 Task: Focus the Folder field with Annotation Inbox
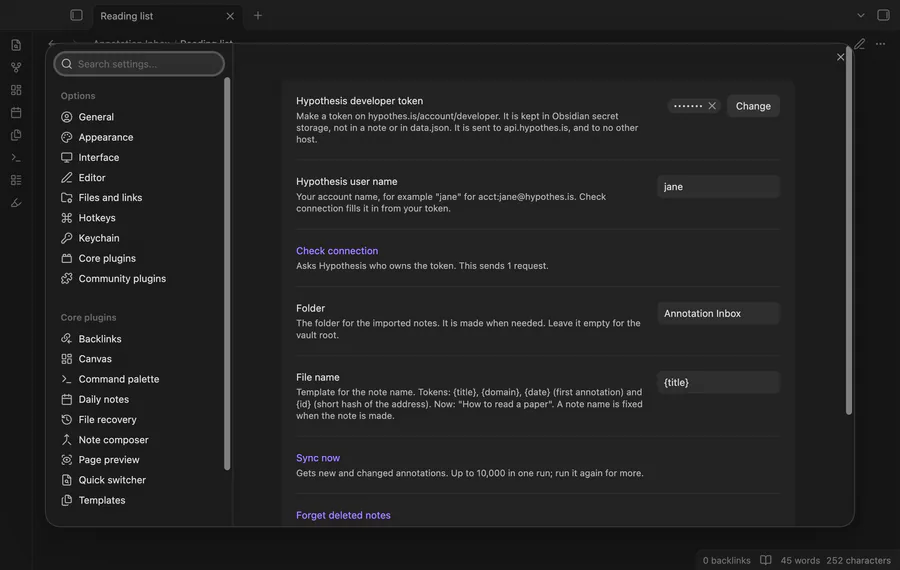[718, 313]
